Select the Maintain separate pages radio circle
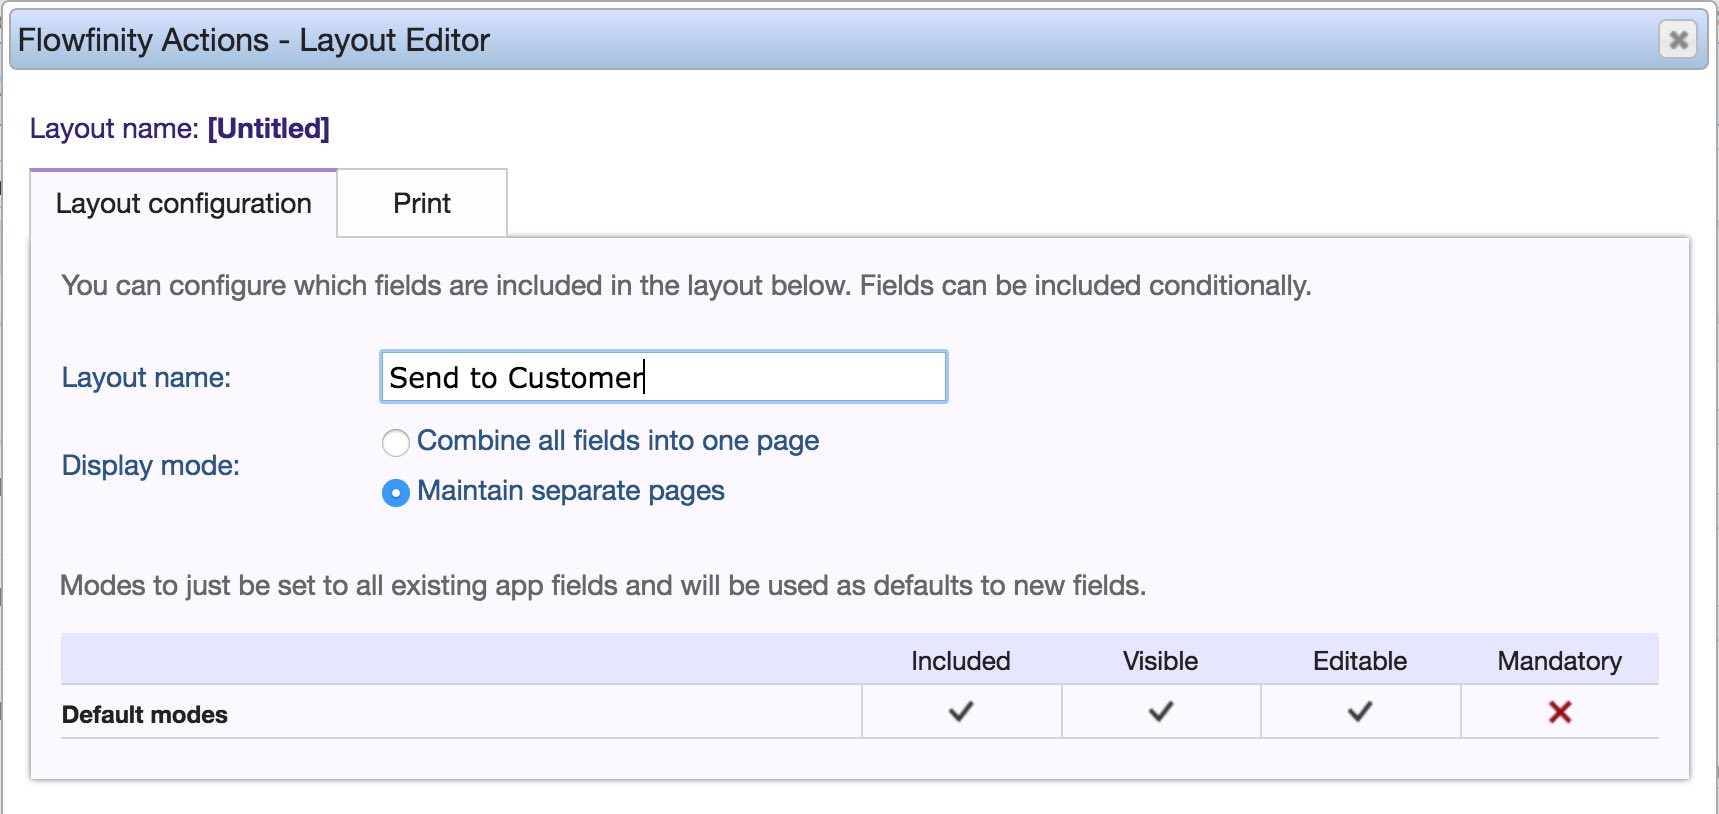The image size is (1719, 814). 396,493
